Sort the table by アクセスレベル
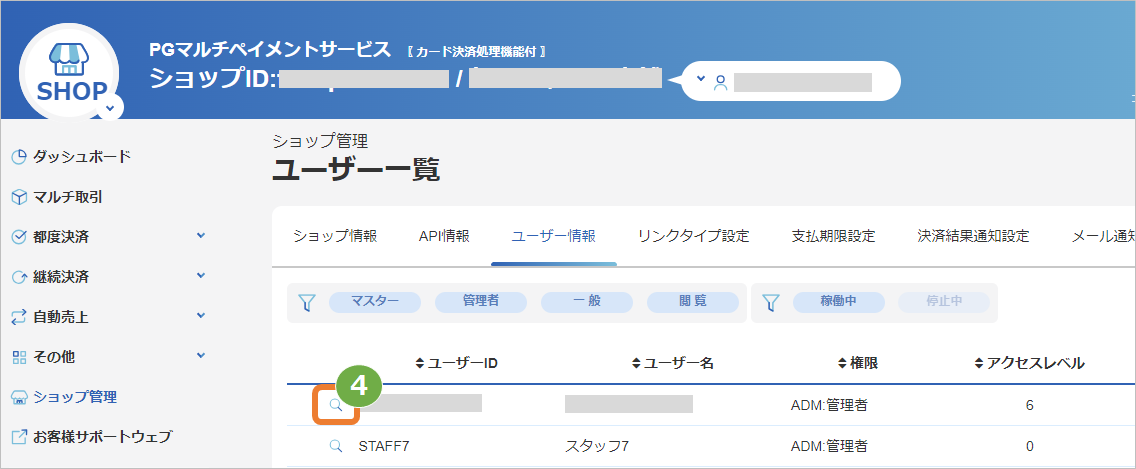1136x469 pixels. pyautogui.click(x=1030, y=363)
